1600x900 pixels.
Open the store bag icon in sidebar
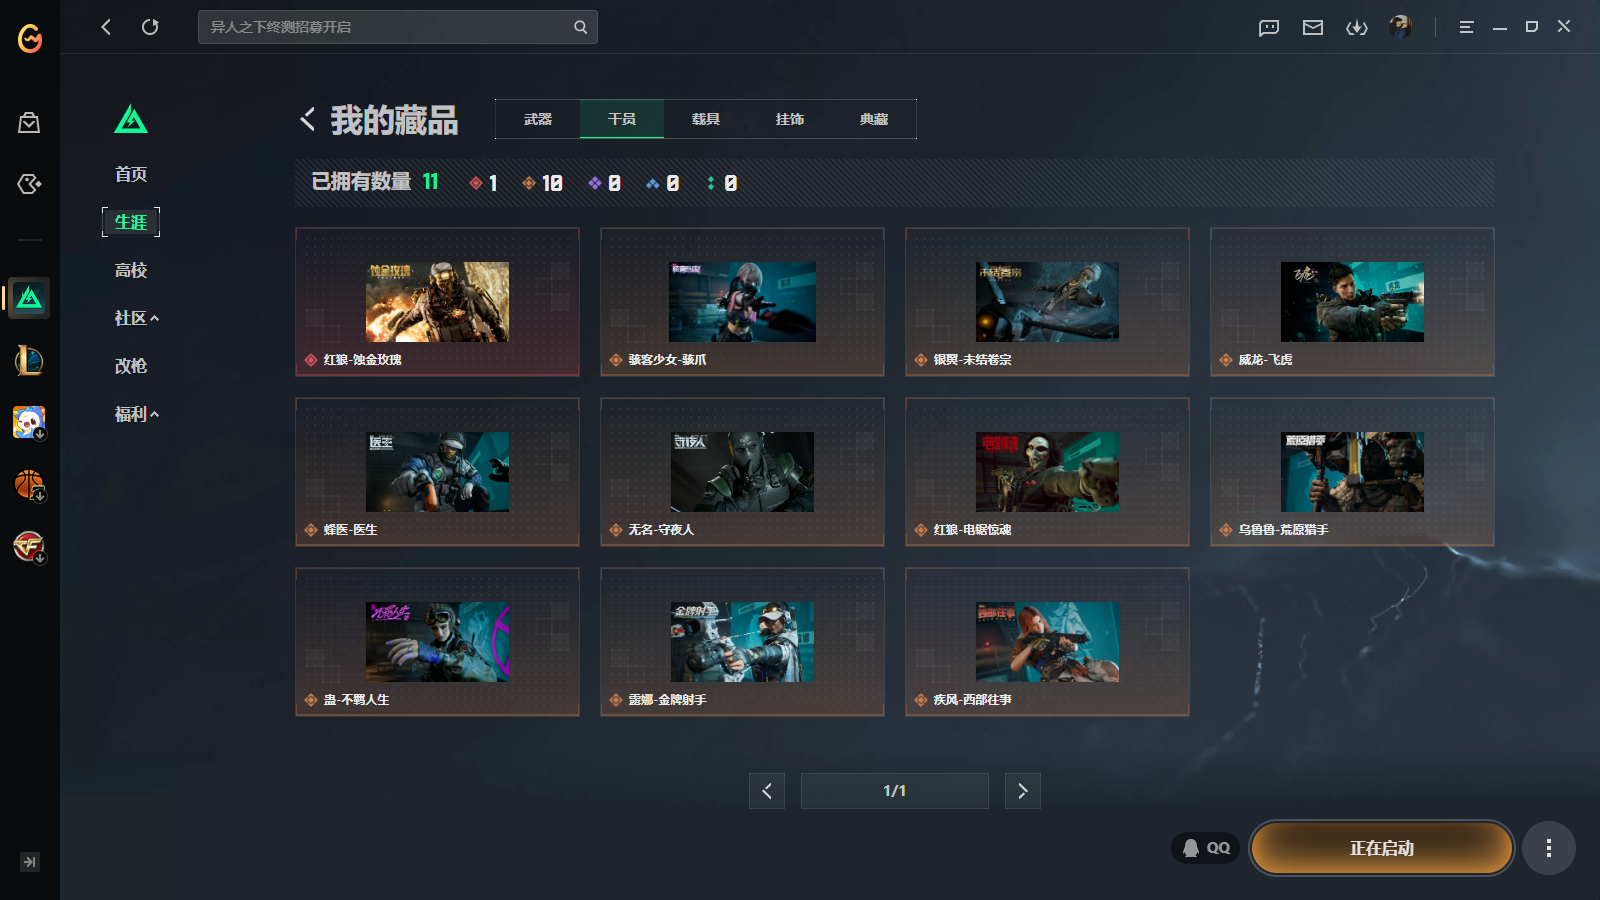(x=29, y=123)
